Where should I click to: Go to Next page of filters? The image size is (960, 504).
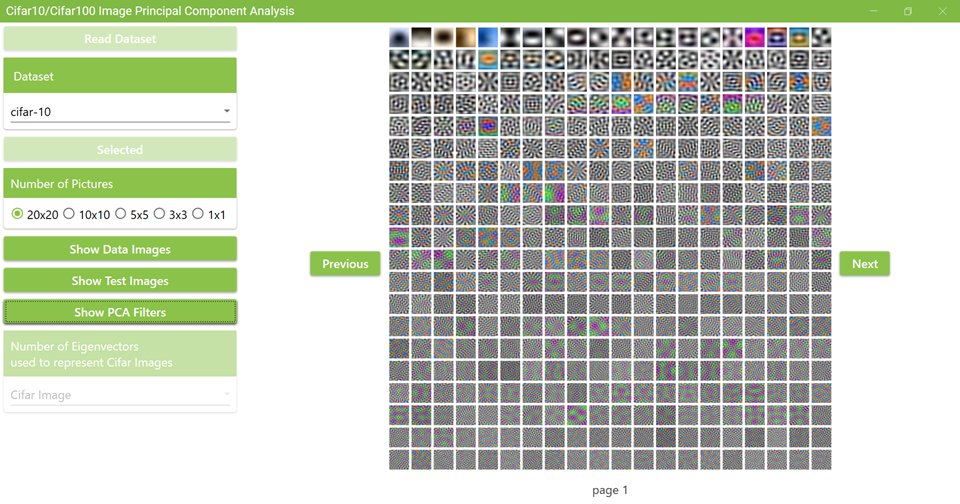tap(864, 263)
